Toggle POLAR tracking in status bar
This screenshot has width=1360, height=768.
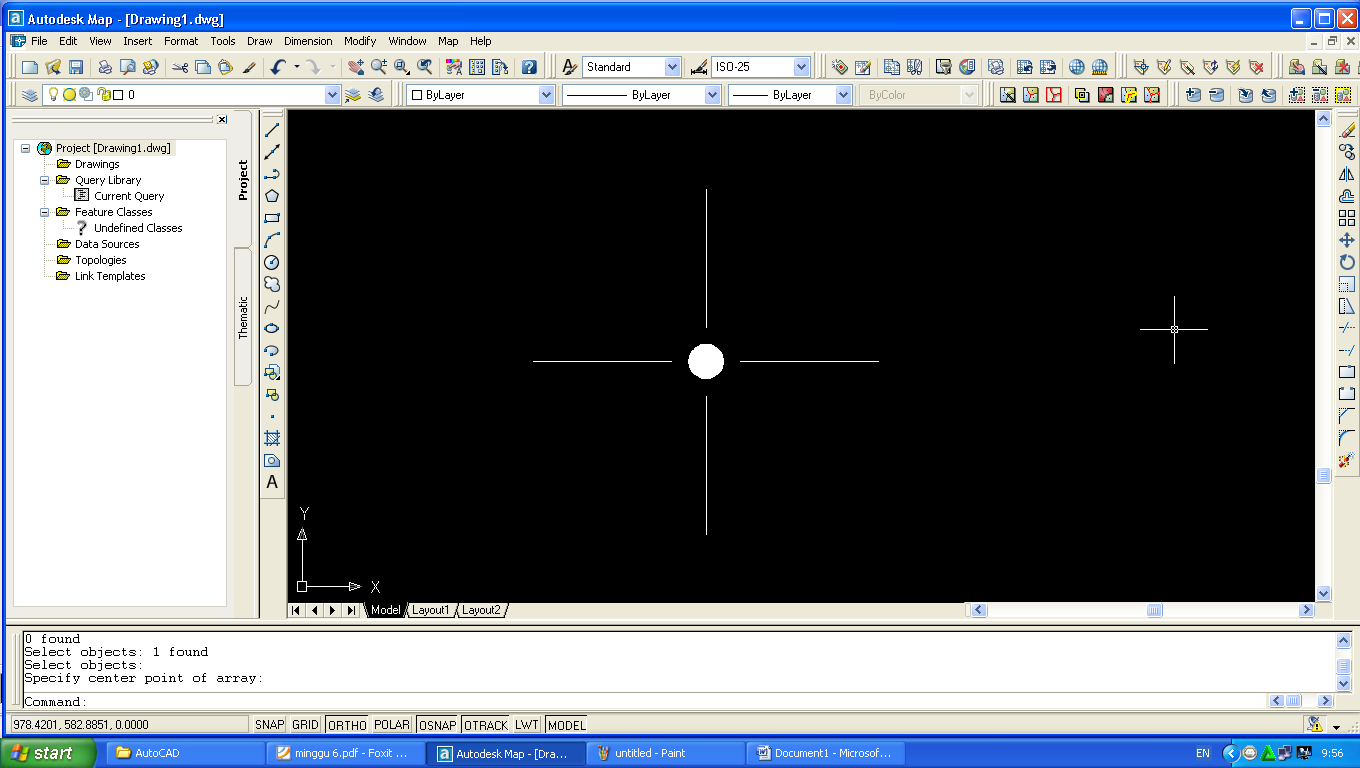(x=392, y=725)
